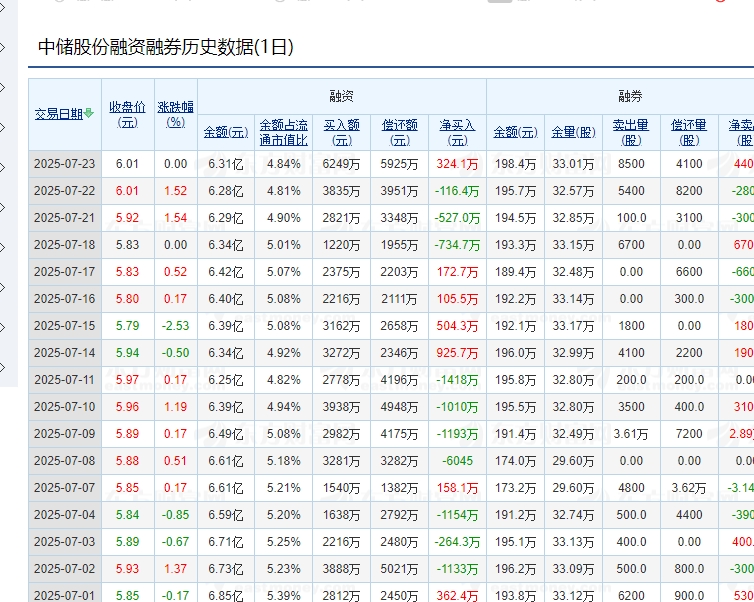Image resolution: width=754 pixels, height=602 pixels.
Task: Click the 504.3万 net buy value
Action: [457, 326]
